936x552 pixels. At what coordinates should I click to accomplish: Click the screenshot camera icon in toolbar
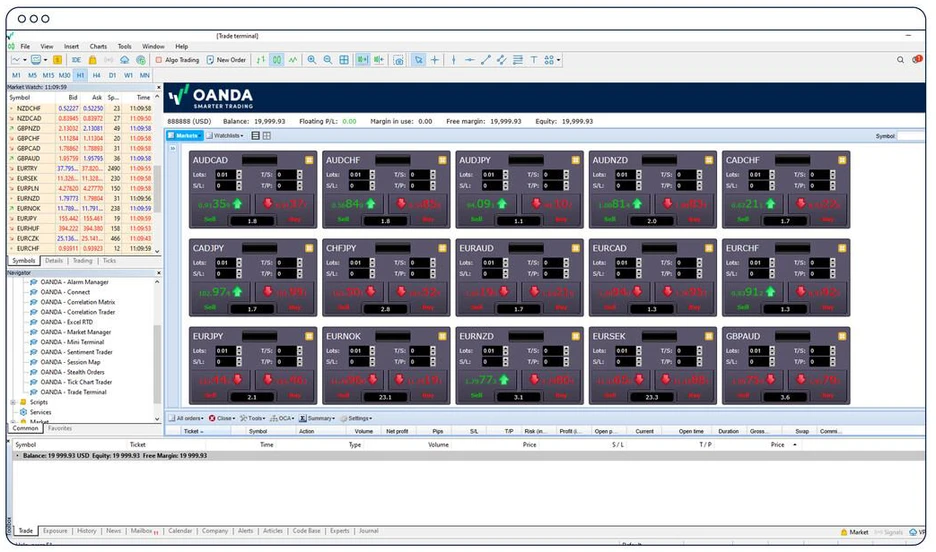pyautogui.click(x=398, y=60)
